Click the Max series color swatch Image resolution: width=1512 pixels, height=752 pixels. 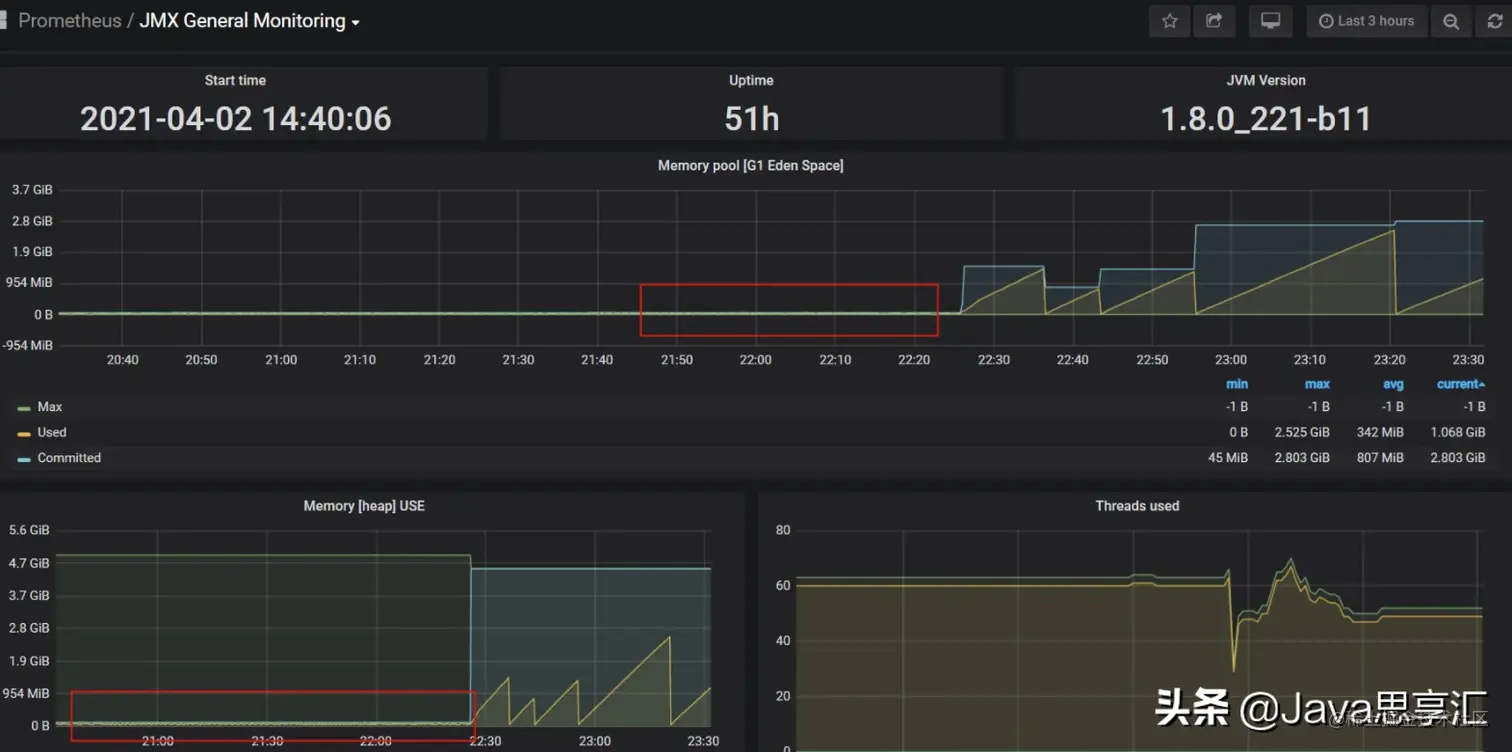click(24, 408)
